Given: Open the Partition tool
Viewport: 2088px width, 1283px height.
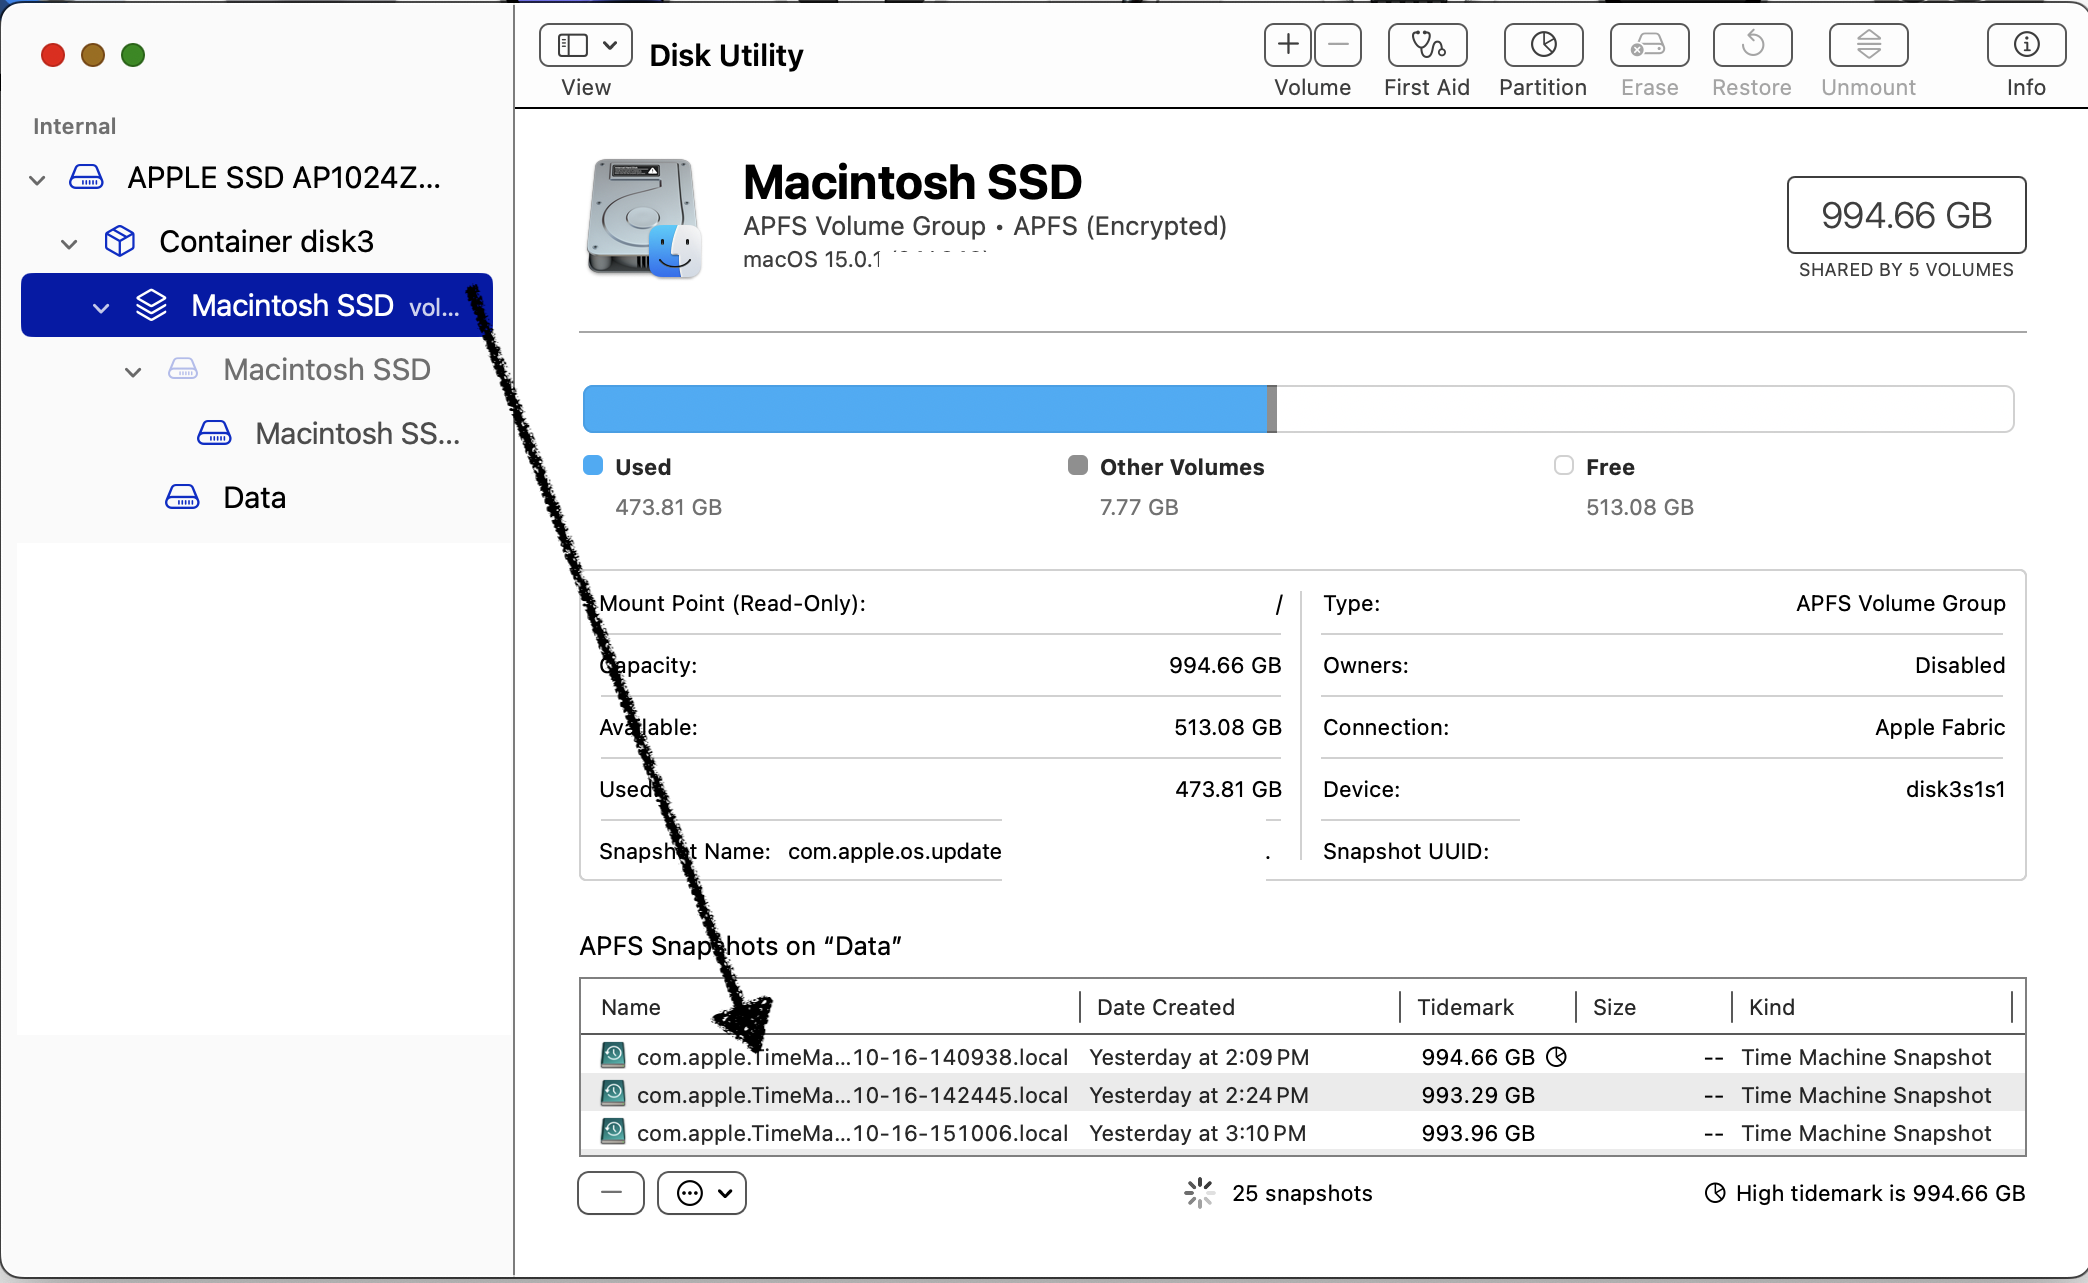Looking at the screenshot, I should 1543,46.
